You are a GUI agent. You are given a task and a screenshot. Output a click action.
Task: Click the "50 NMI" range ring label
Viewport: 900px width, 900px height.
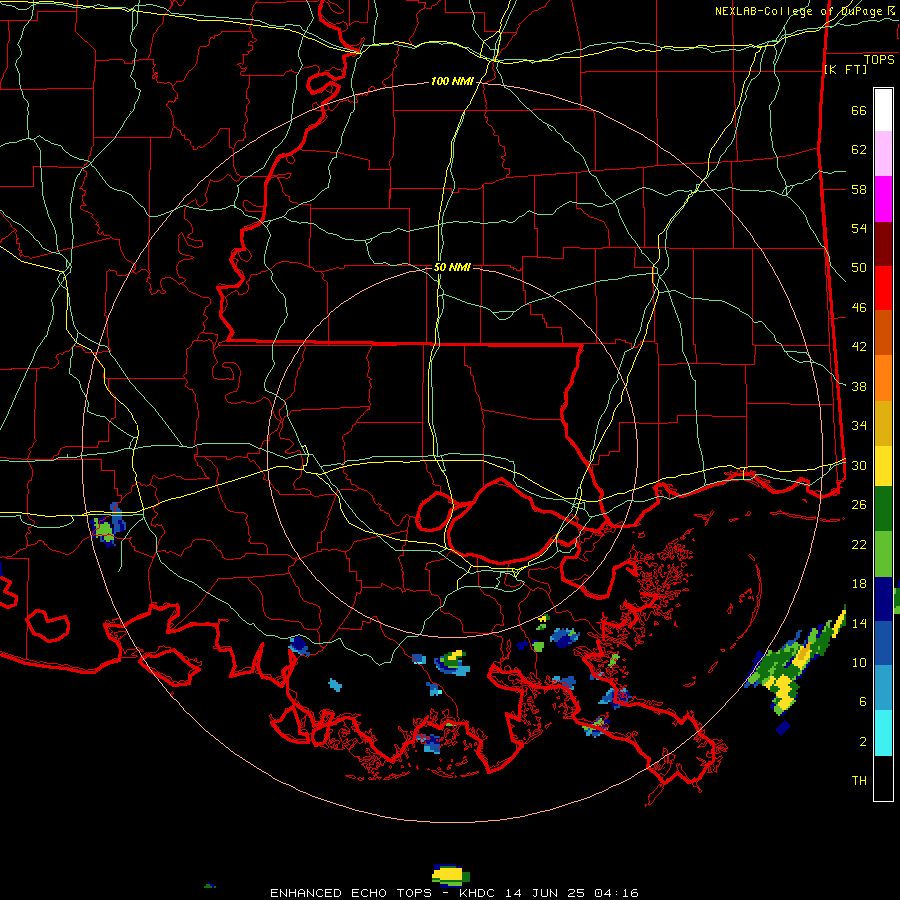pyautogui.click(x=452, y=267)
